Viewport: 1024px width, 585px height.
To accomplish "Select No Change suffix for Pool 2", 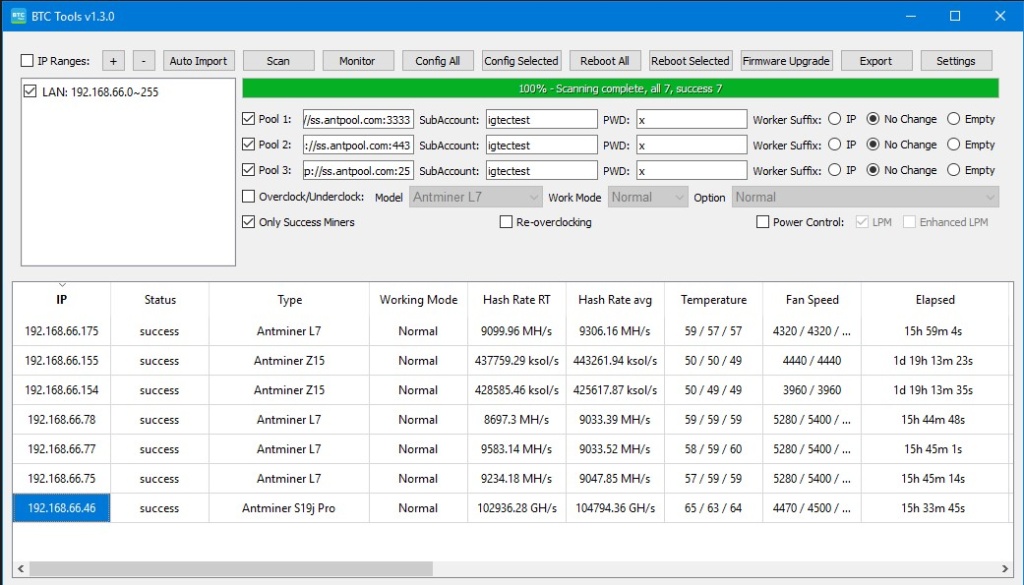I will click(x=873, y=144).
